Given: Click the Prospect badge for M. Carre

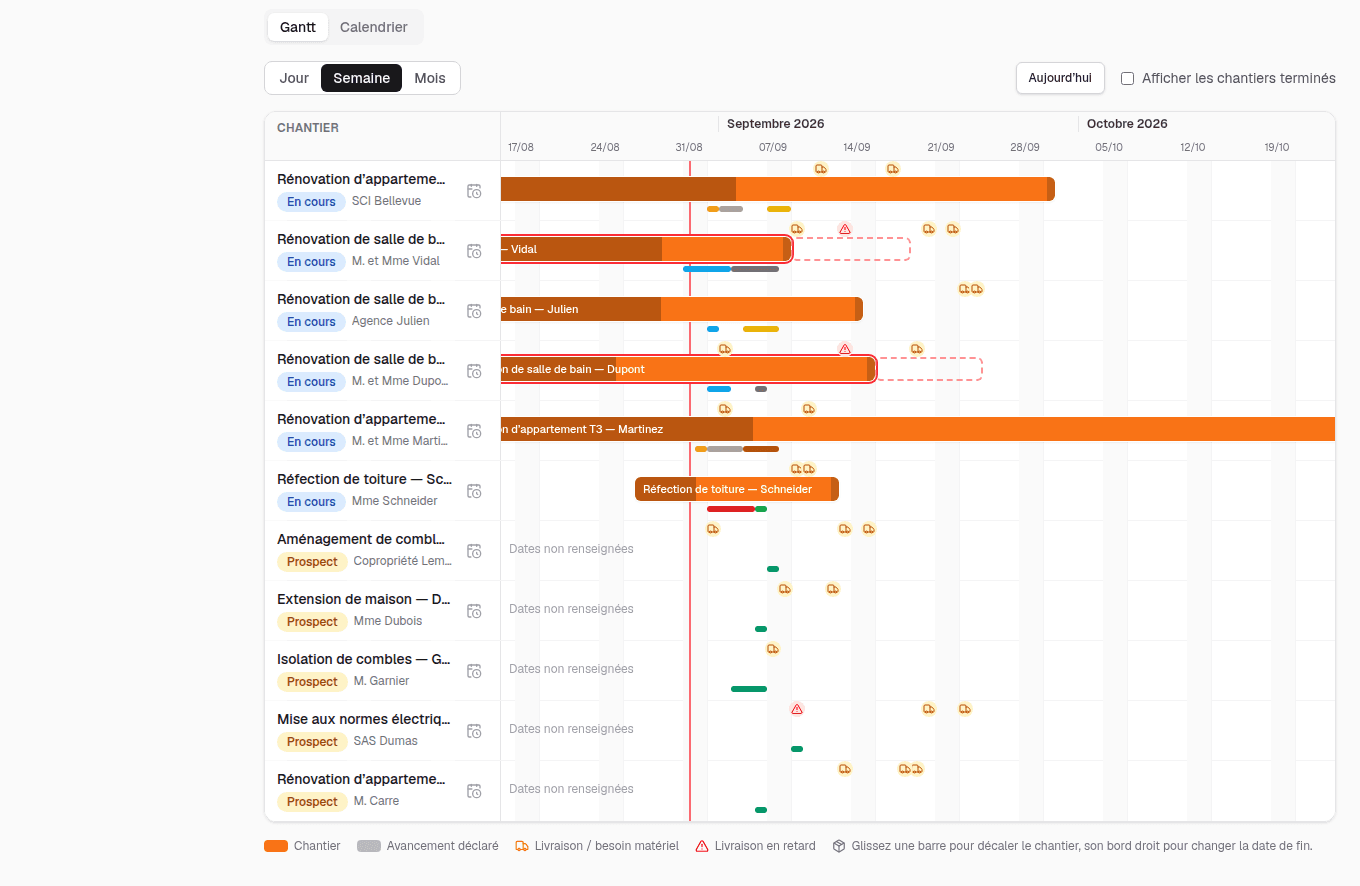Looking at the screenshot, I should [x=312, y=801].
